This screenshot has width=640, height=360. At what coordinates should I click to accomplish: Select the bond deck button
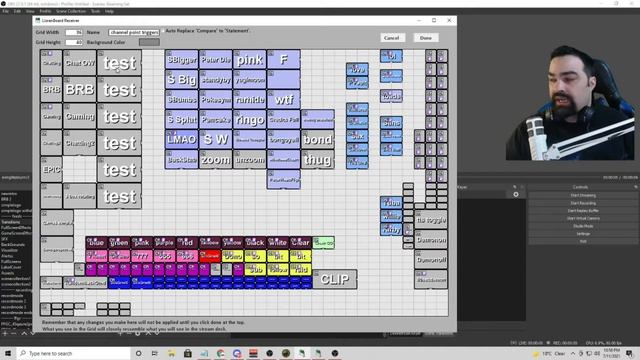(x=318, y=139)
